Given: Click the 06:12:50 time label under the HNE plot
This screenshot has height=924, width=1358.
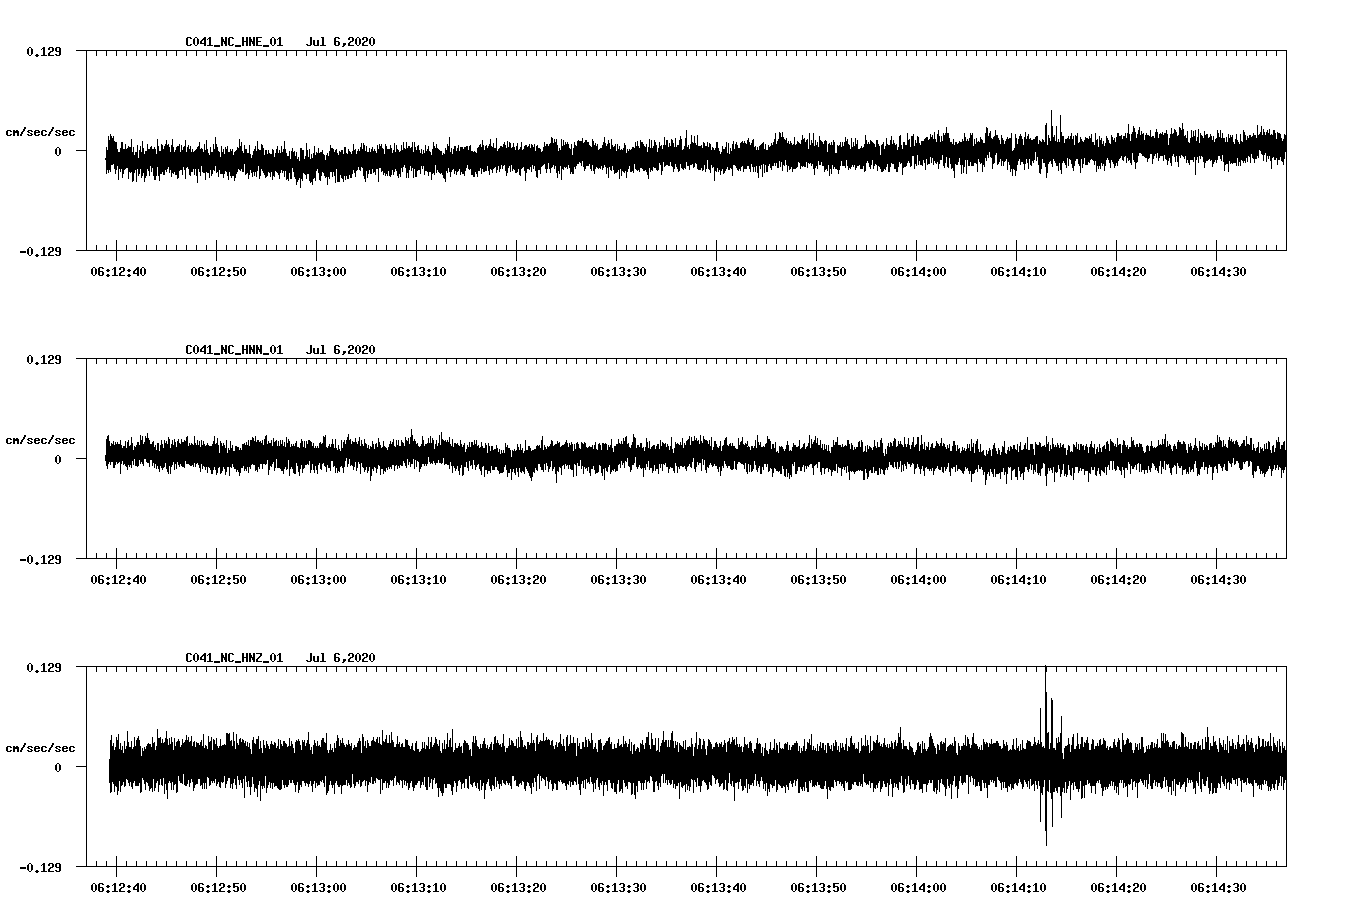Looking at the screenshot, I should [218, 271].
